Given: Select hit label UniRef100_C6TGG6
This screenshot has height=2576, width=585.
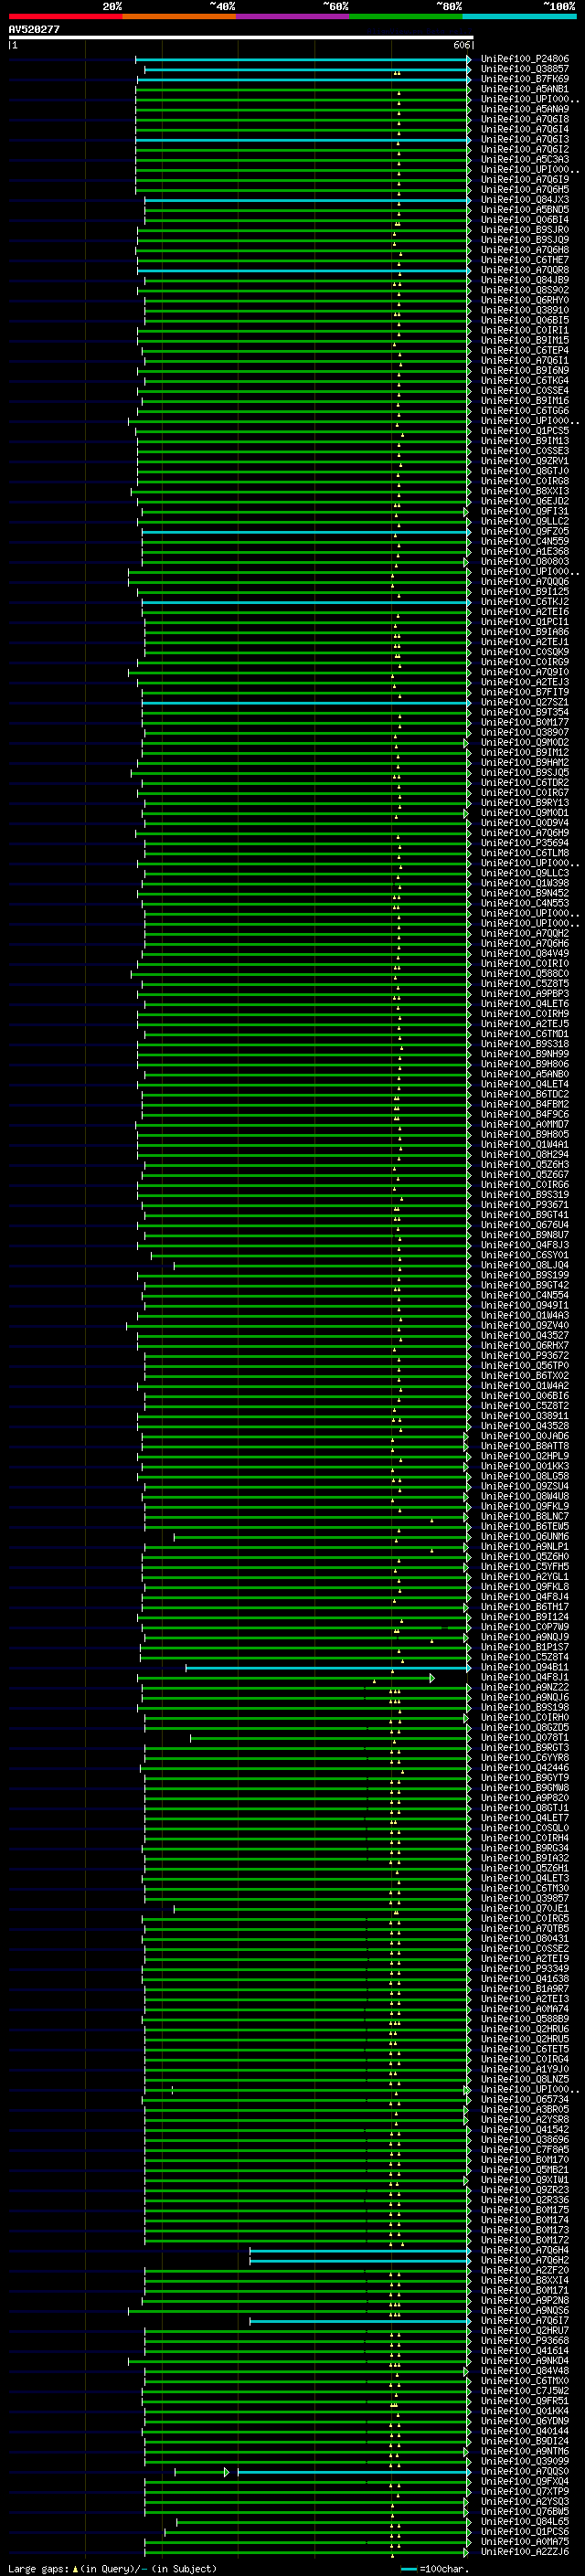Looking at the screenshot, I should click(x=524, y=411).
